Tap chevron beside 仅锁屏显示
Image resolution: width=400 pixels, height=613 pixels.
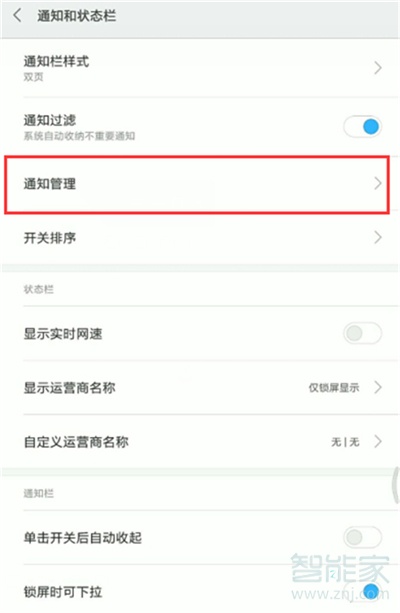378,387
